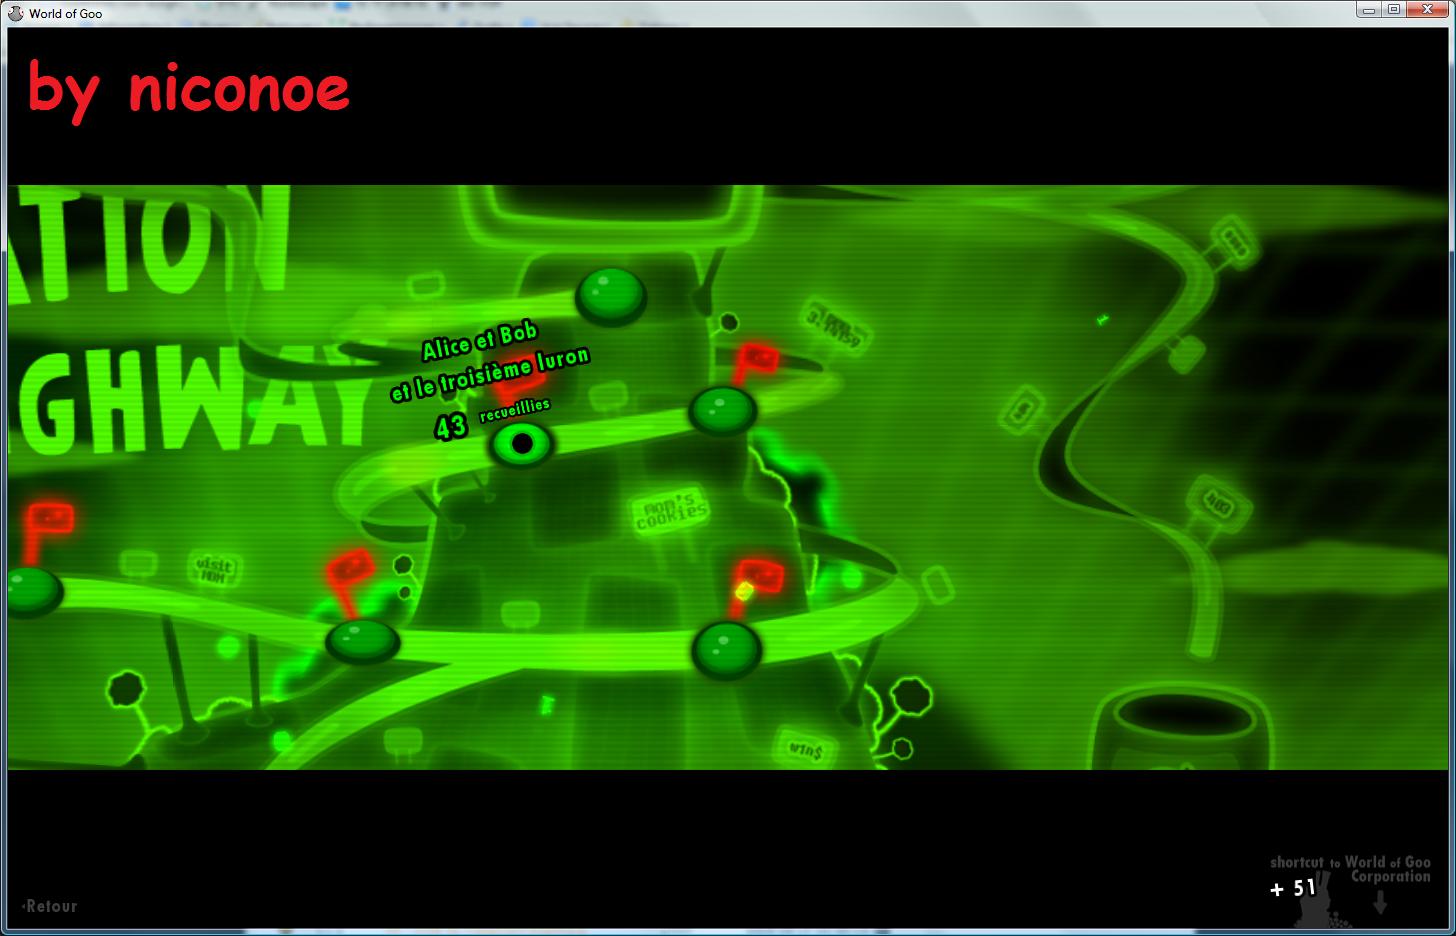The height and width of the screenshot is (936, 1456).
Task: Maximize the World of Goo window
Action: coord(1393,9)
